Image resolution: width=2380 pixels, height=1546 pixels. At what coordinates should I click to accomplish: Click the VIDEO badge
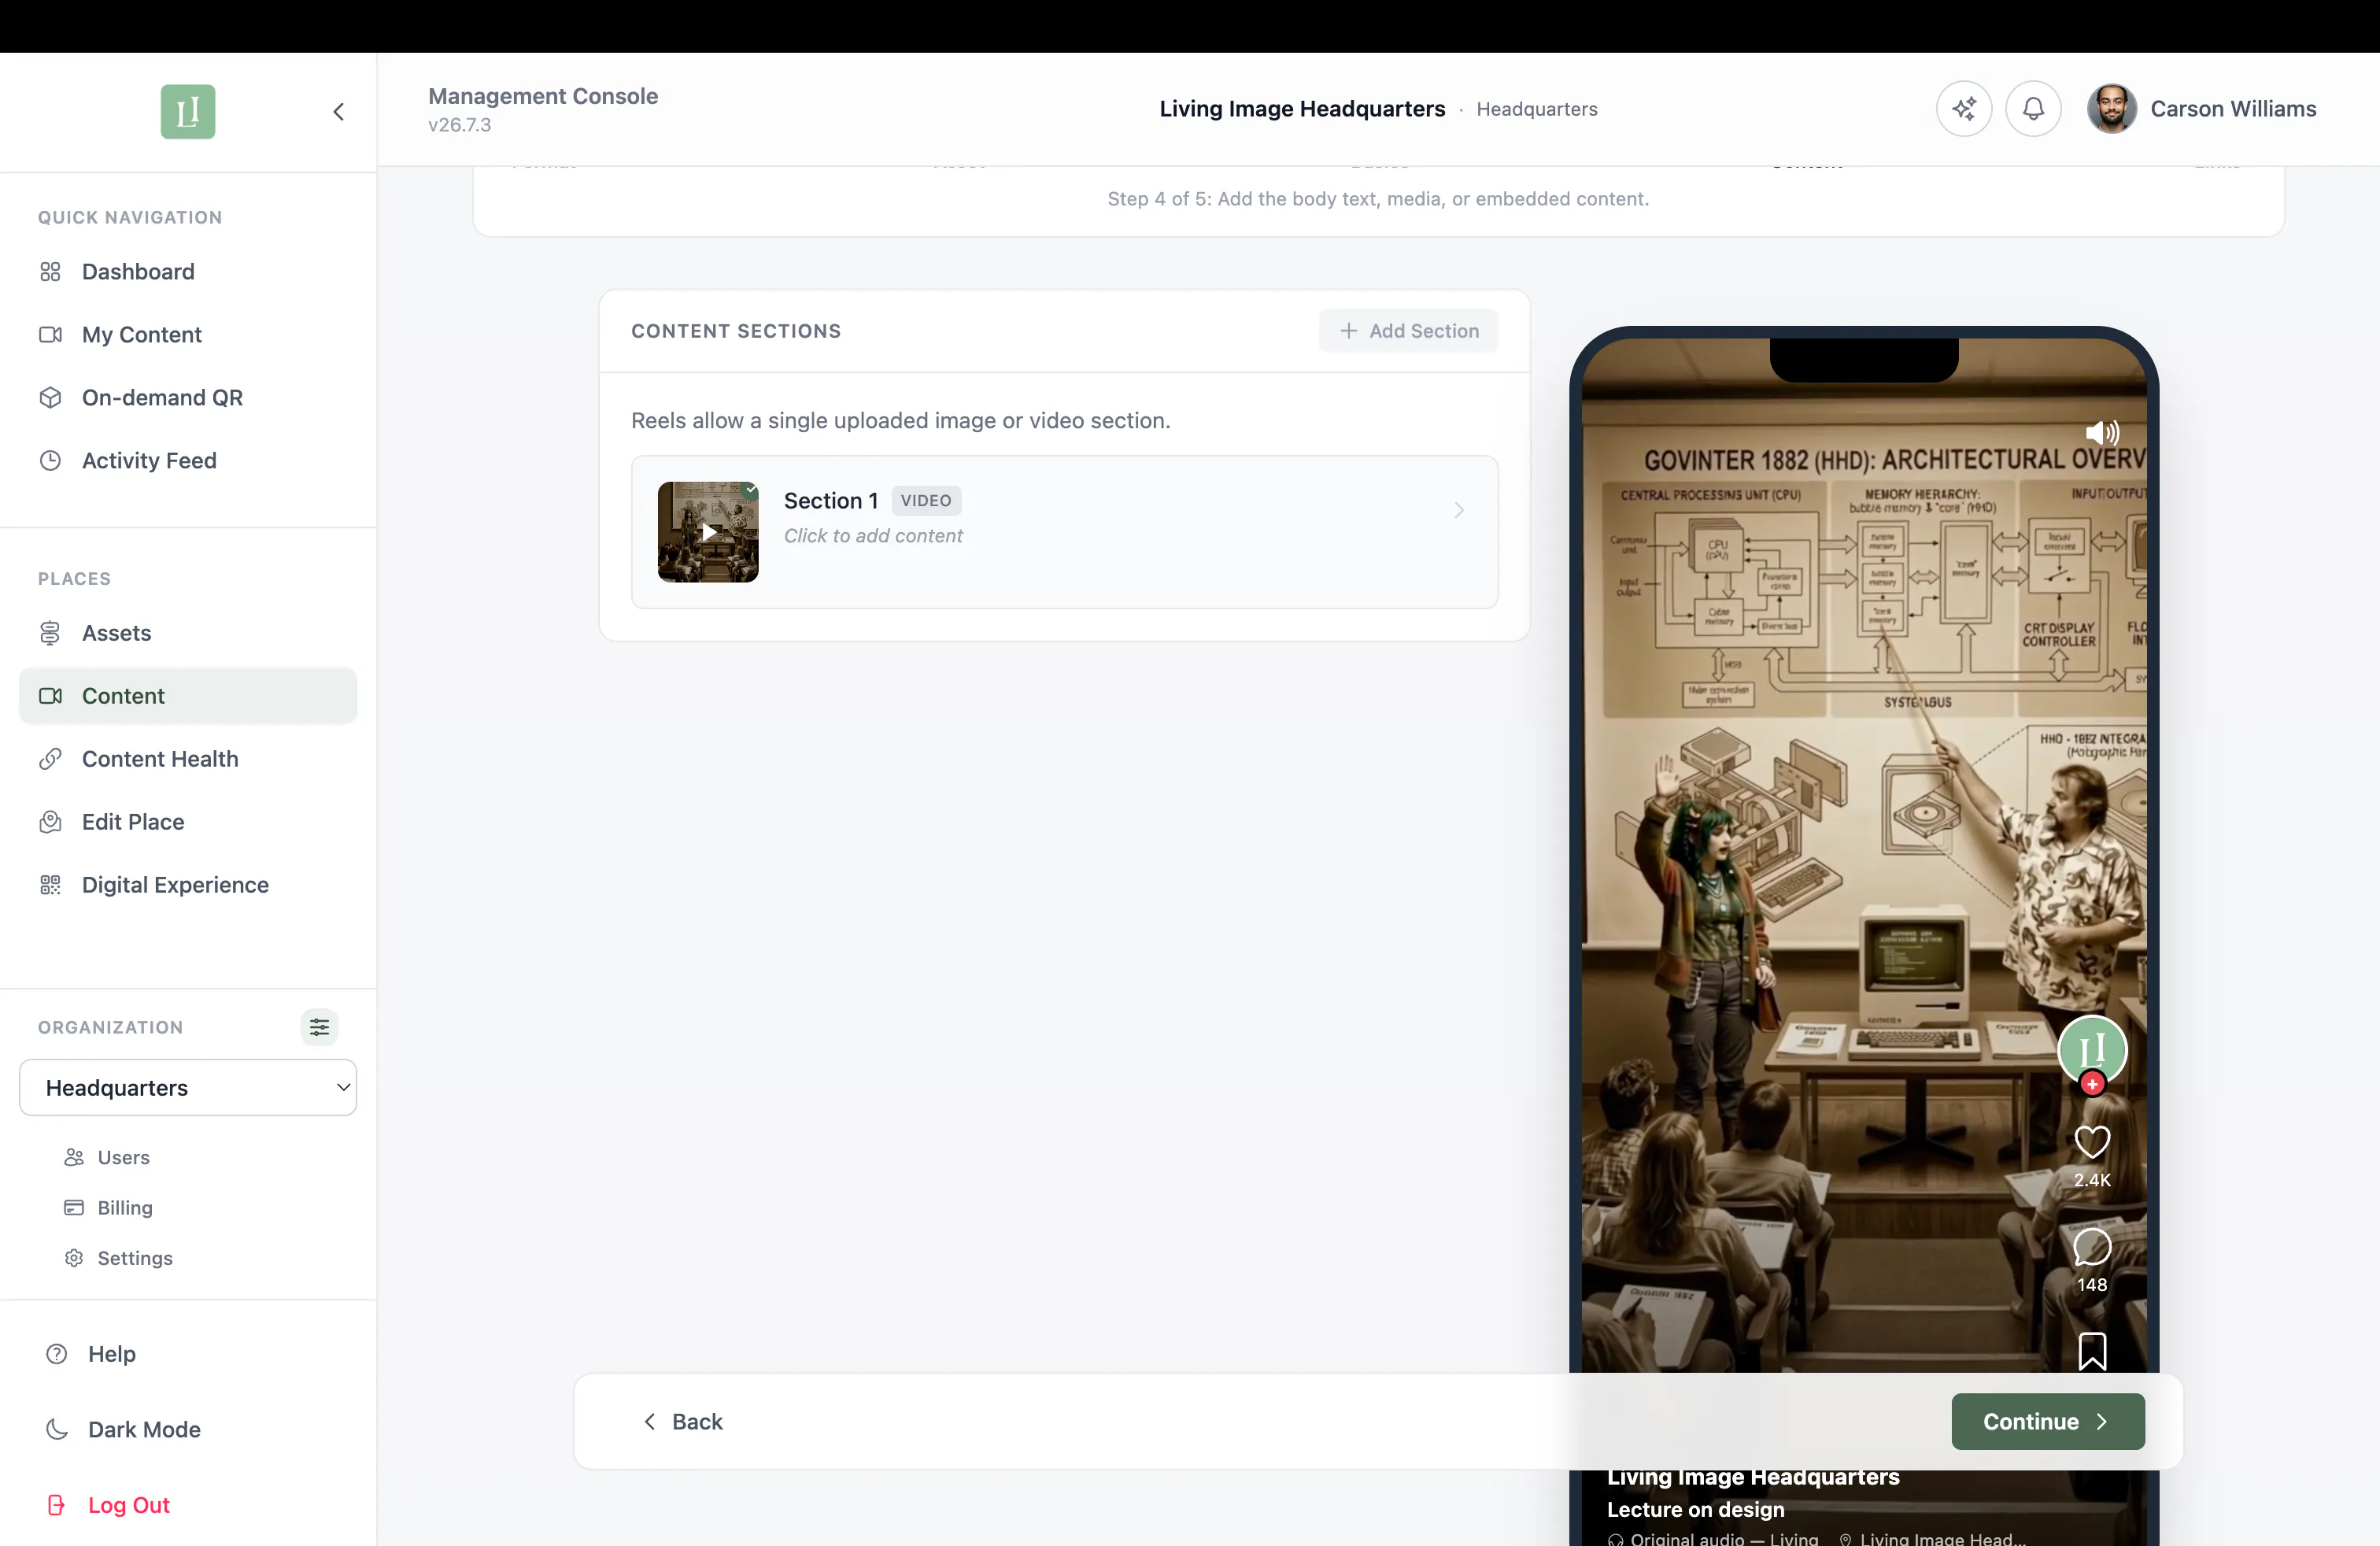click(x=926, y=500)
